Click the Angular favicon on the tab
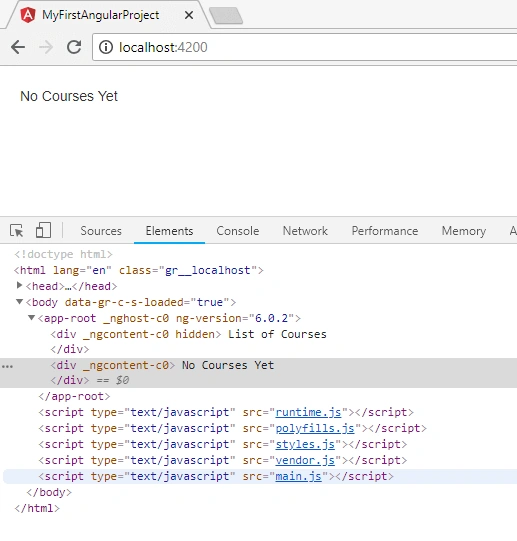The image size is (517, 541). pyautogui.click(x=28, y=15)
